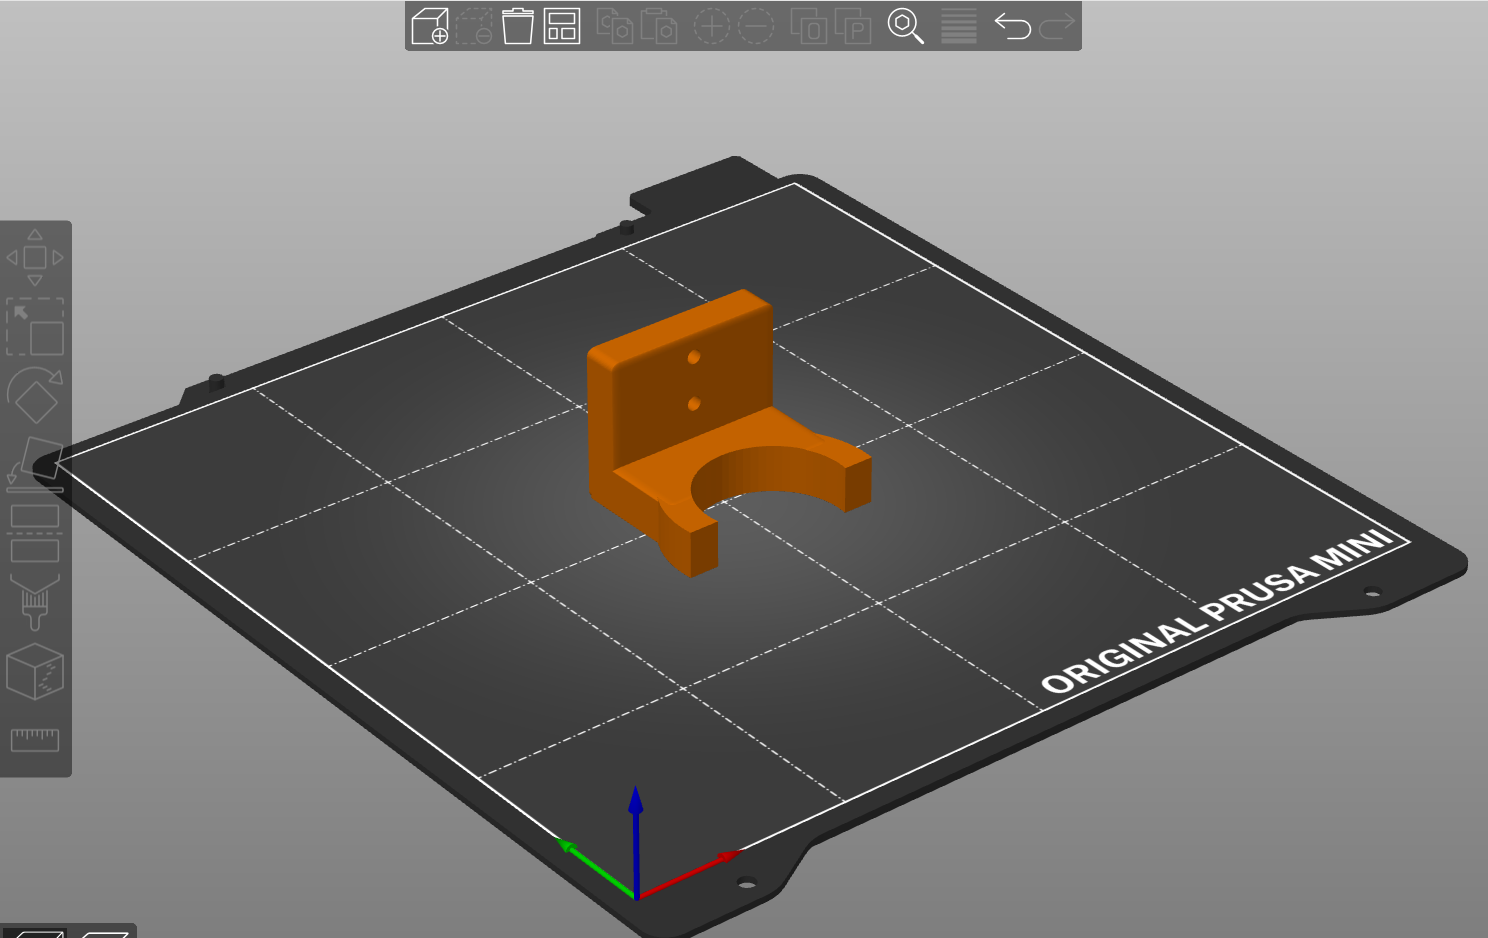Image resolution: width=1488 pixels, height=938 pixels.
Task: Click the Copy icon in top toolbar
Action: (615, 26)
